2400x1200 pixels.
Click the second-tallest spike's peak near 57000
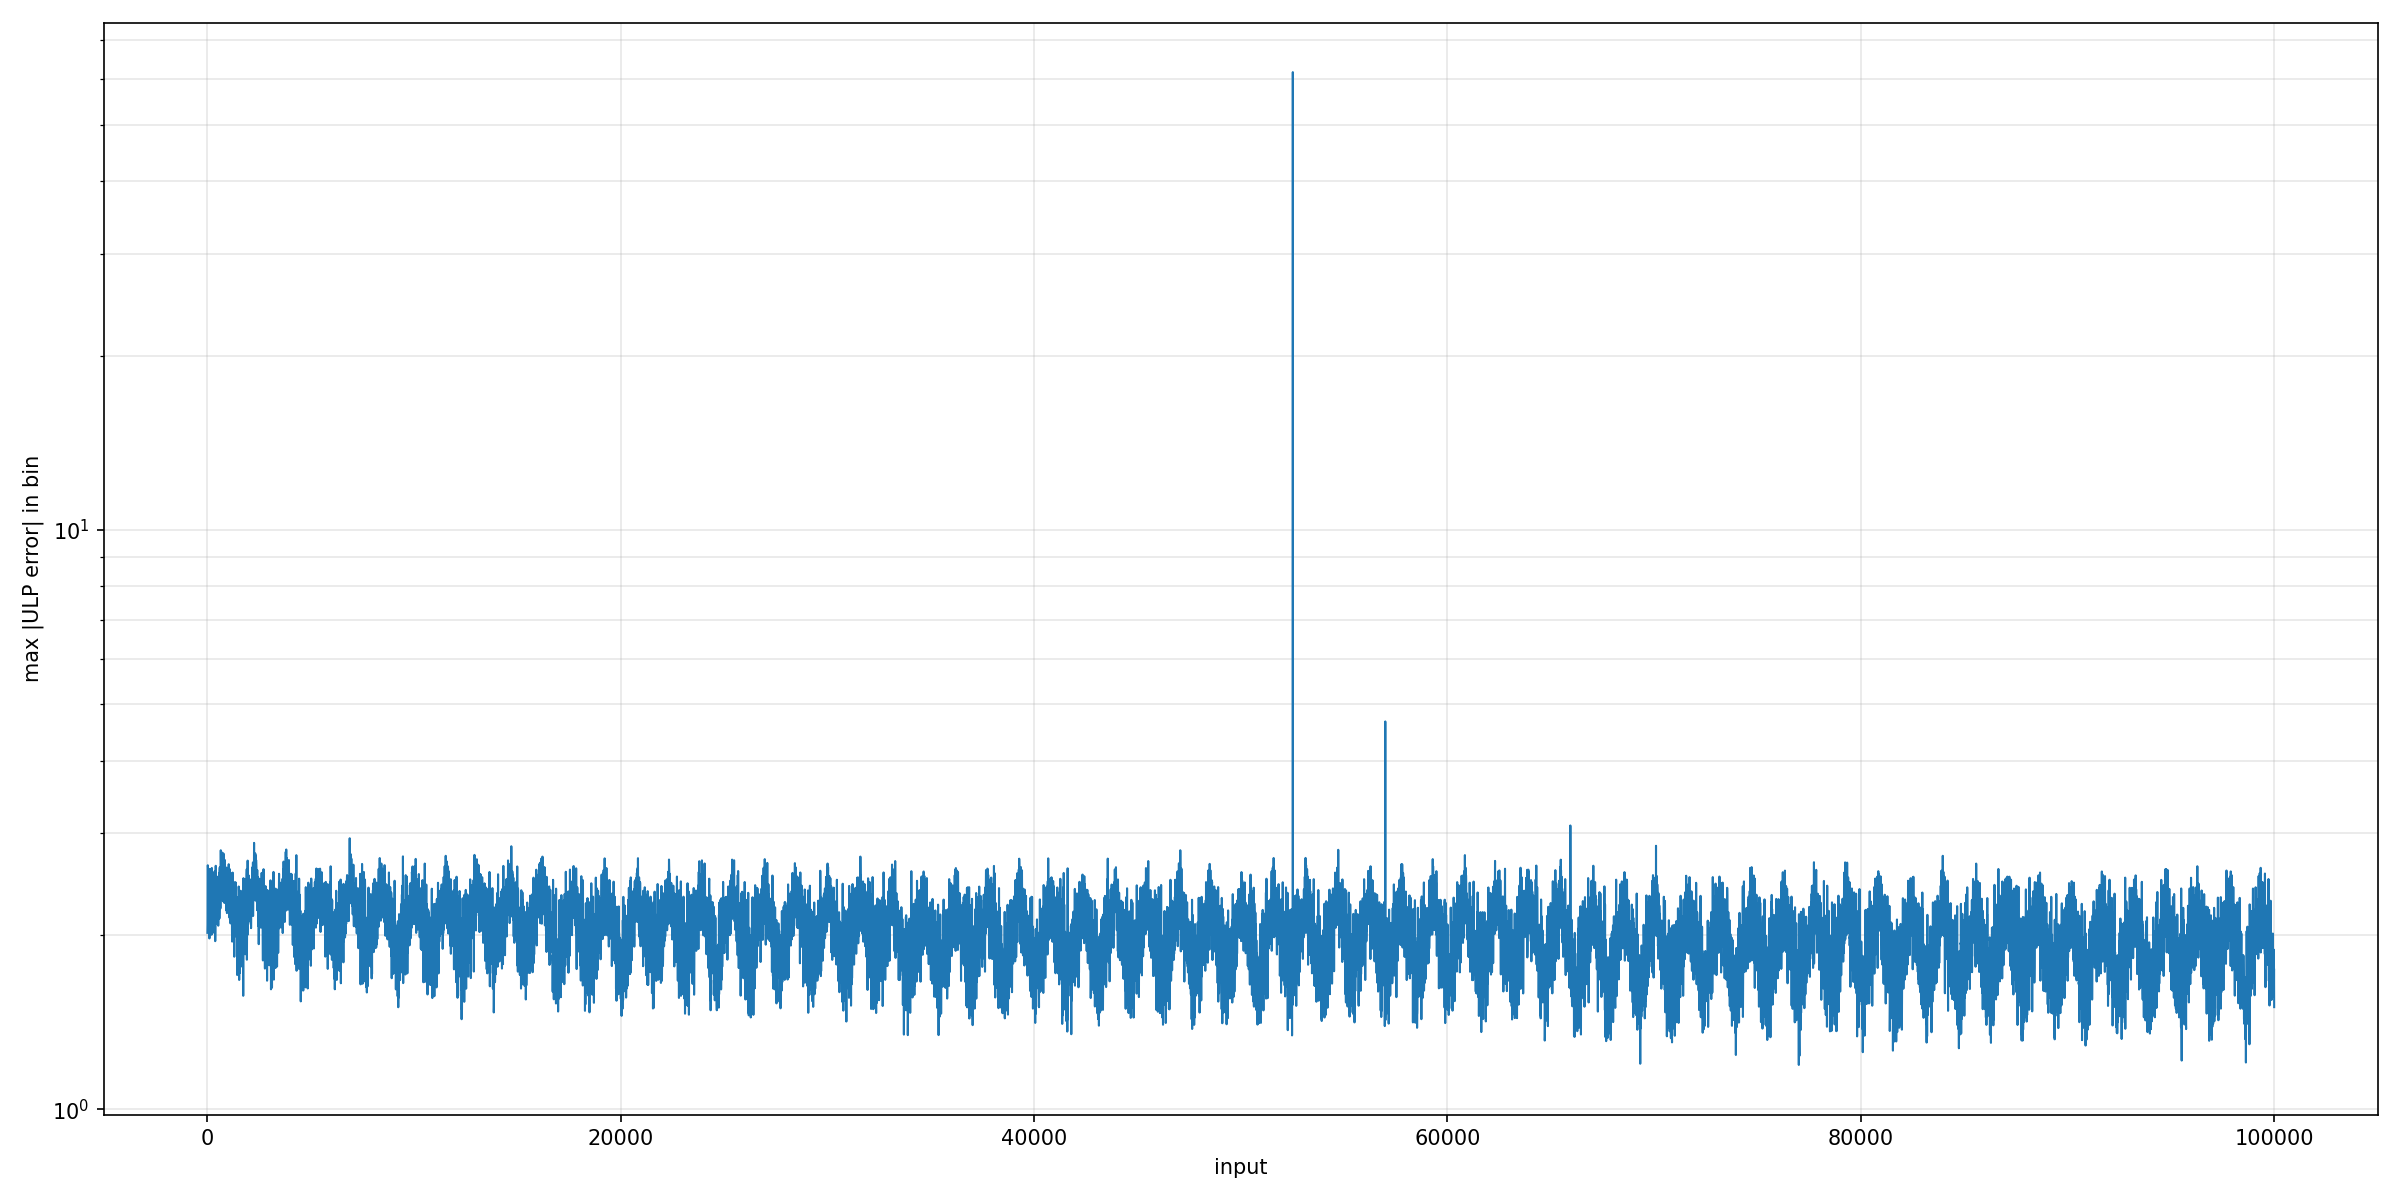[x=1385, y=722]
